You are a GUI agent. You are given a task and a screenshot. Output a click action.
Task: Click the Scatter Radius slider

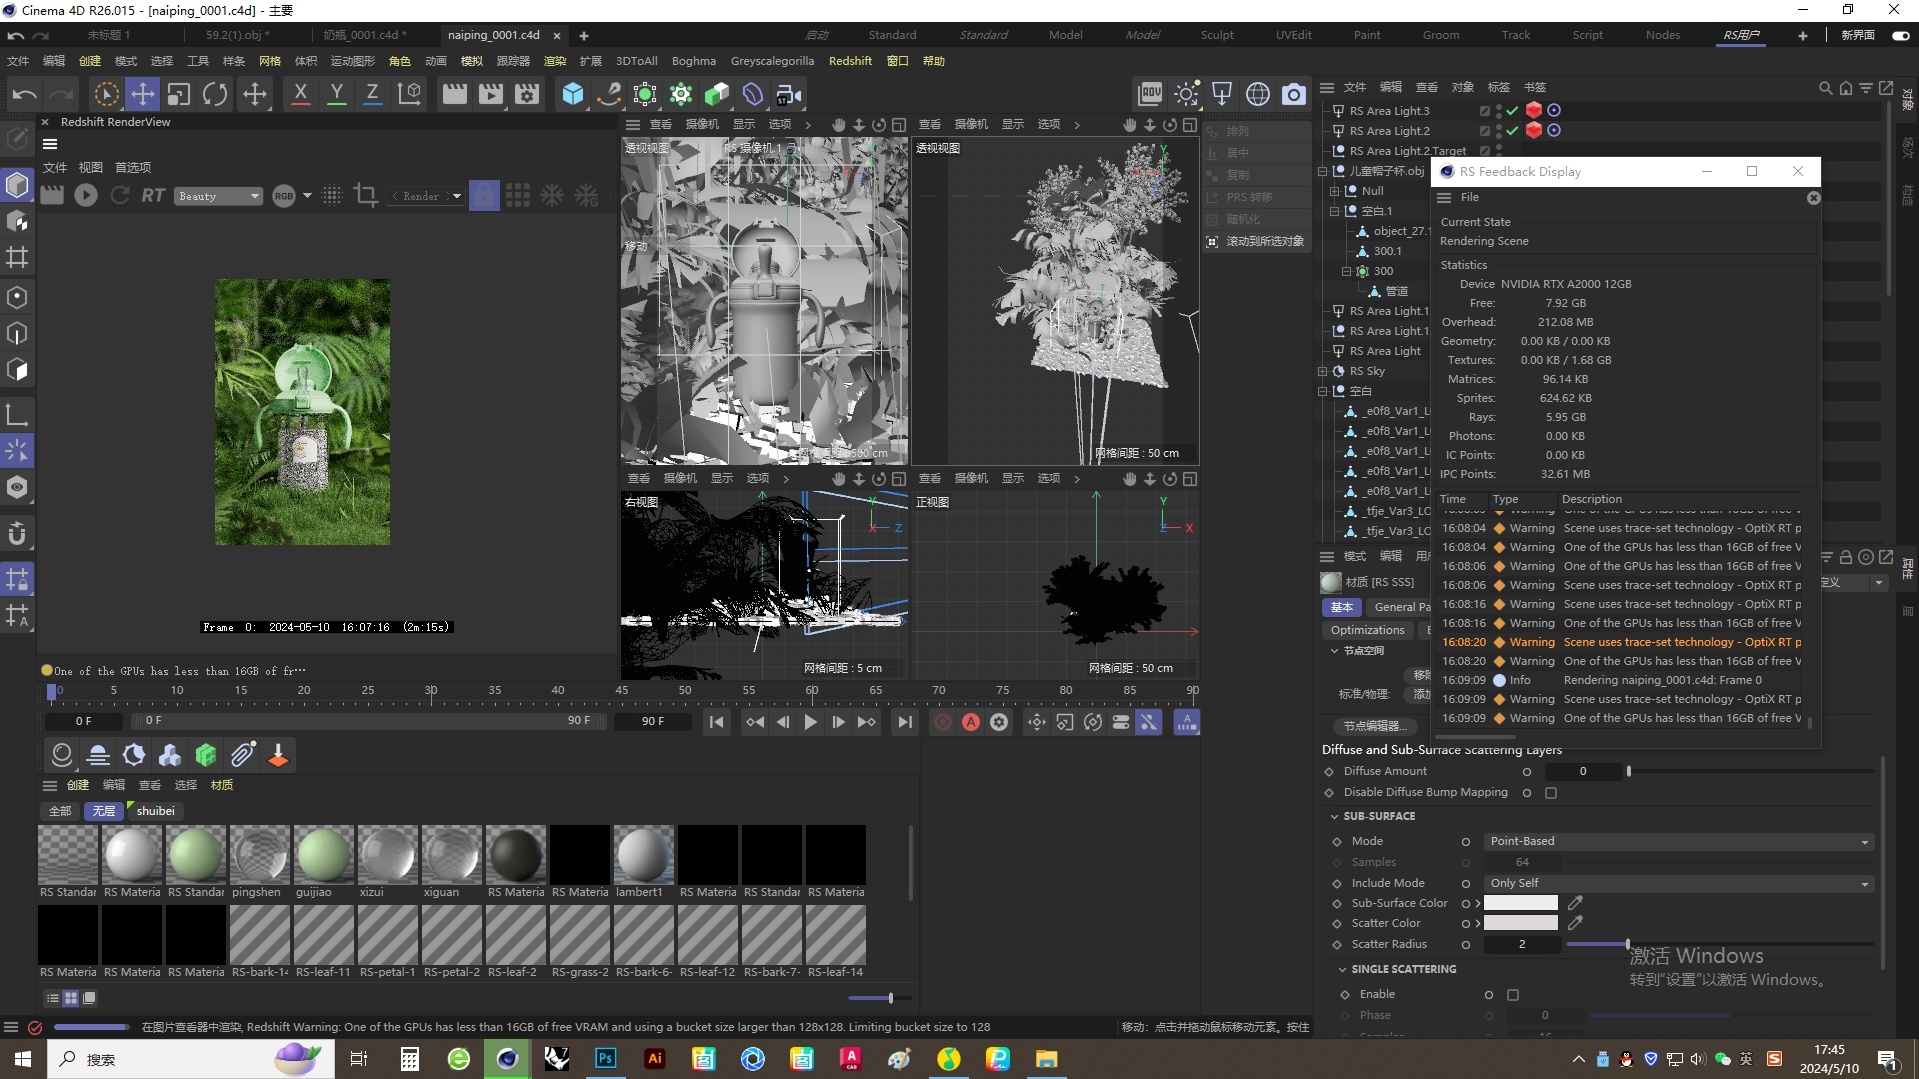pos(1719,944)
